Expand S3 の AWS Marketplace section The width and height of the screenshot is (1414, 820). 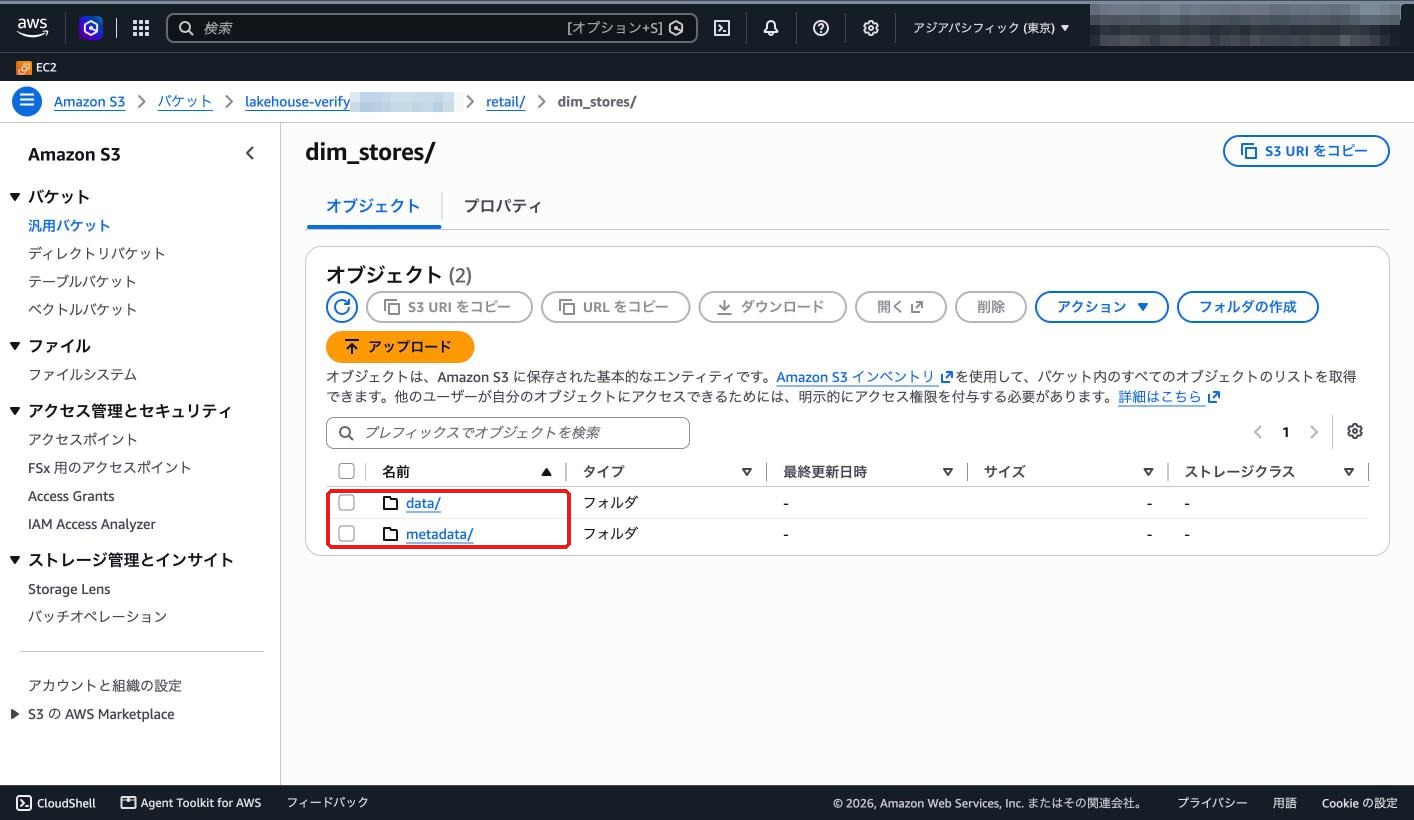(x=15, y=714)
